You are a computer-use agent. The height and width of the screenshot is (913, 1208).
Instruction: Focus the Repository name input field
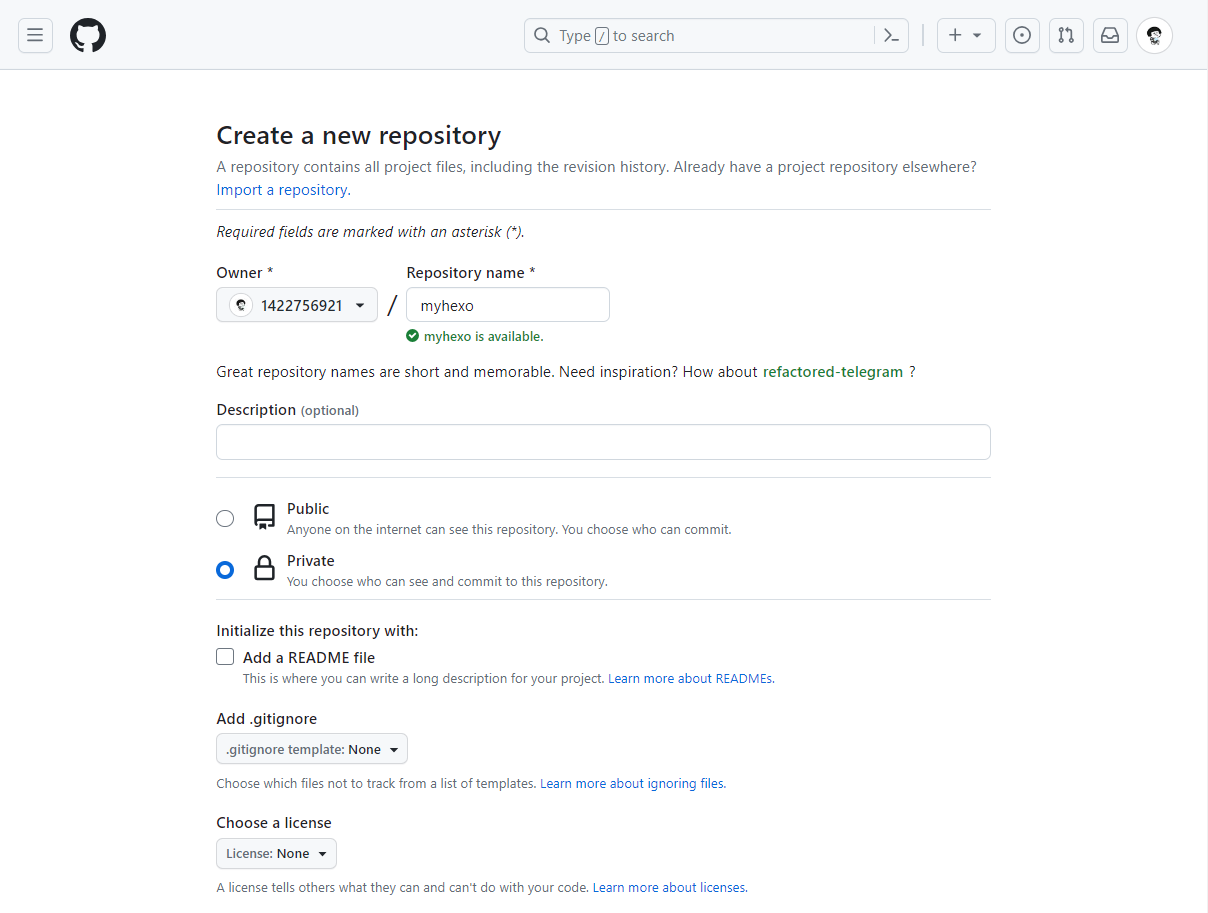point(507,305)
